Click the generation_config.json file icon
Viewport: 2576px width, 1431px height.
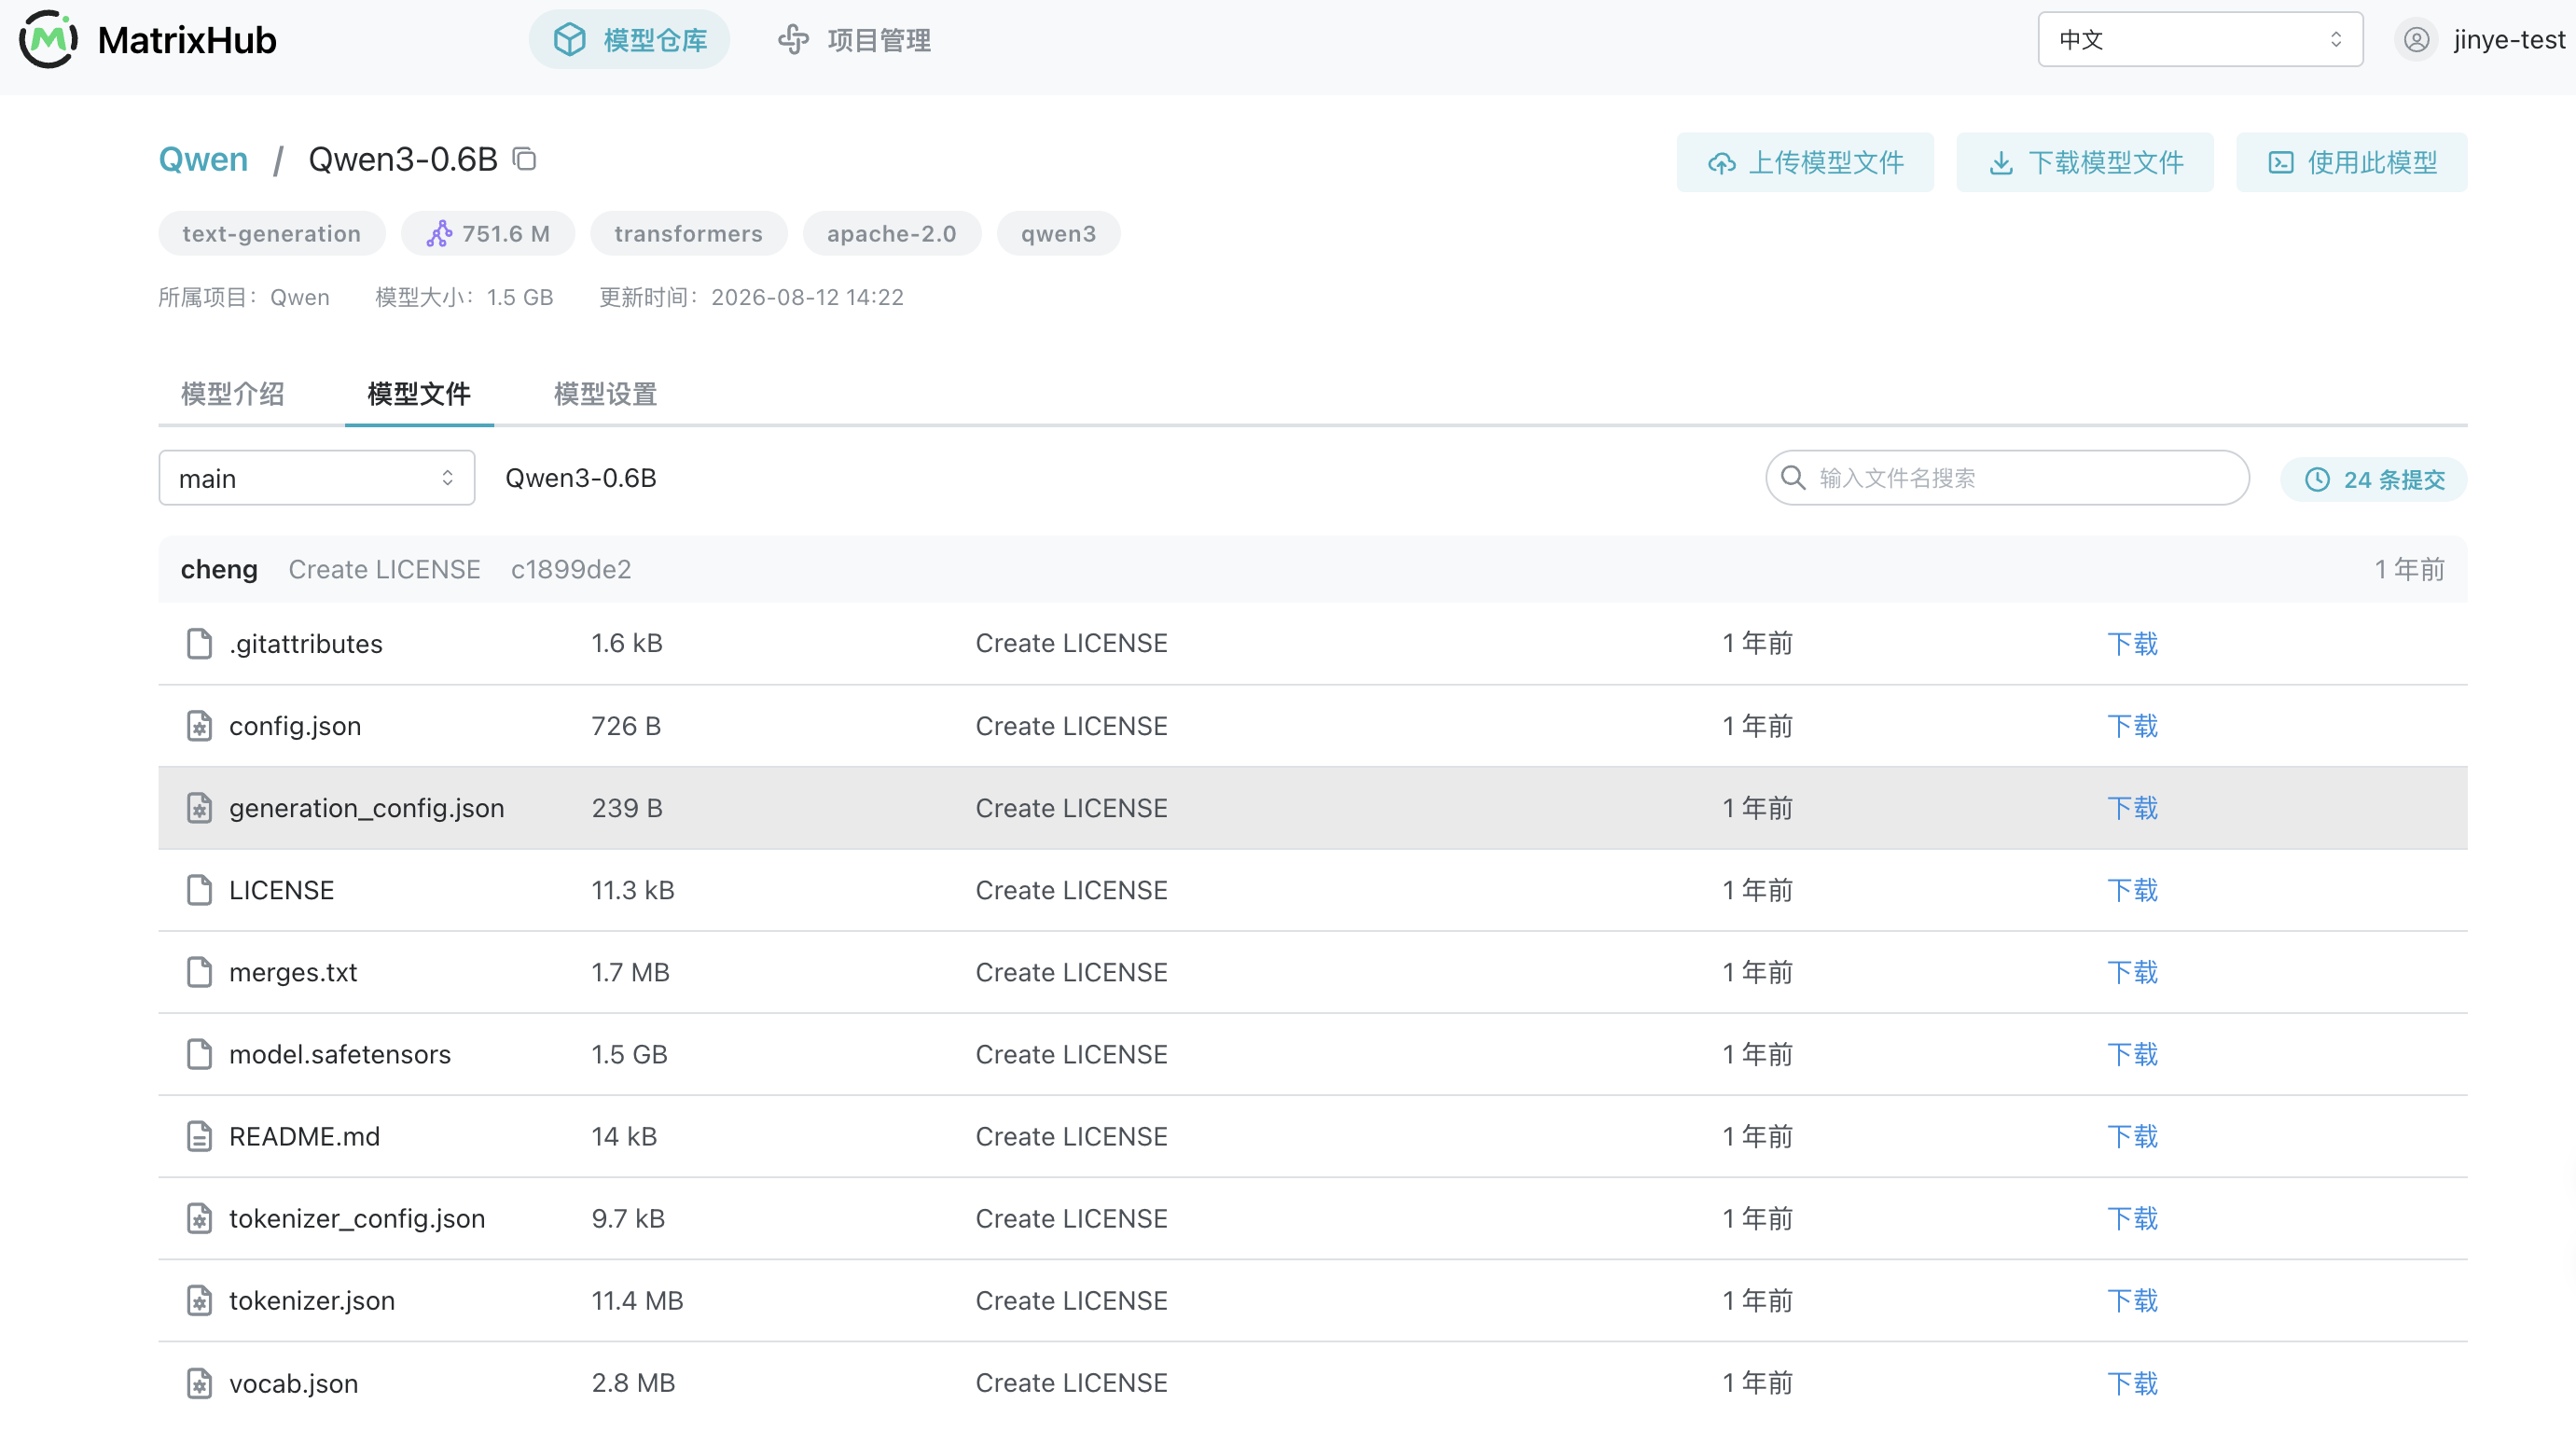tap(200, 807)
